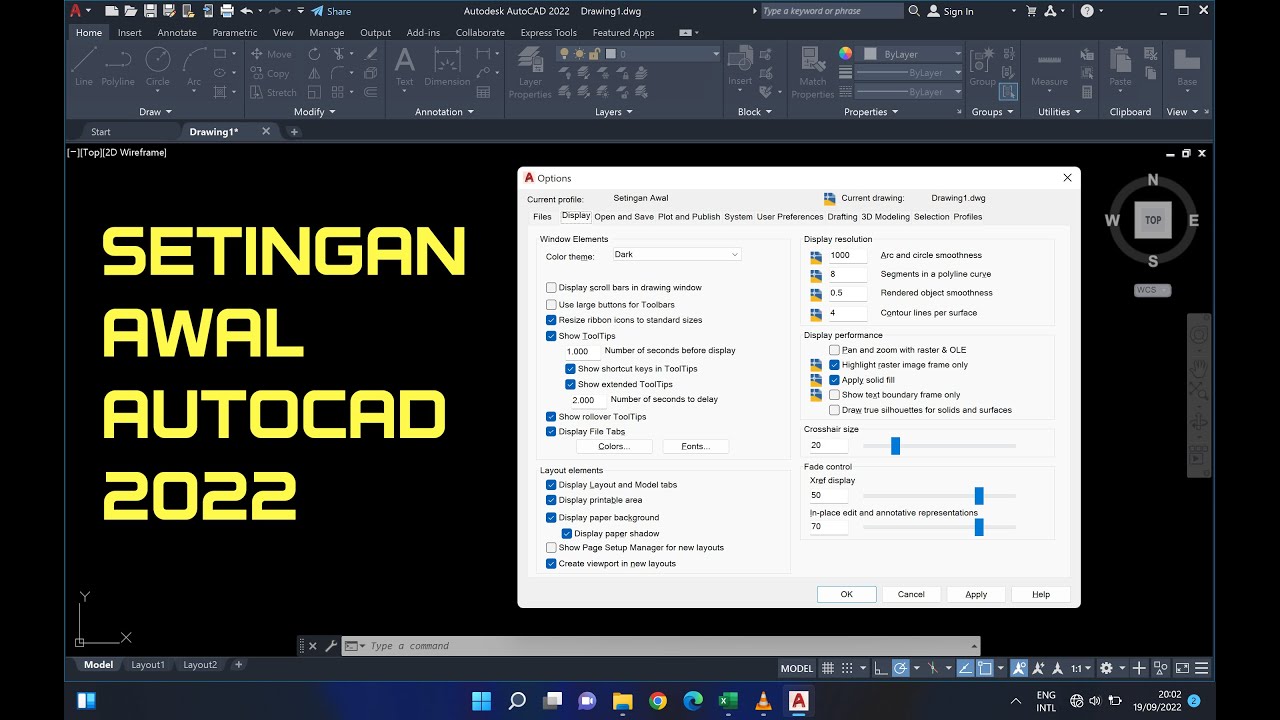The image size is (1280, 720).
Task: Click the Copy tool in Modify panel
Action: 270,73
